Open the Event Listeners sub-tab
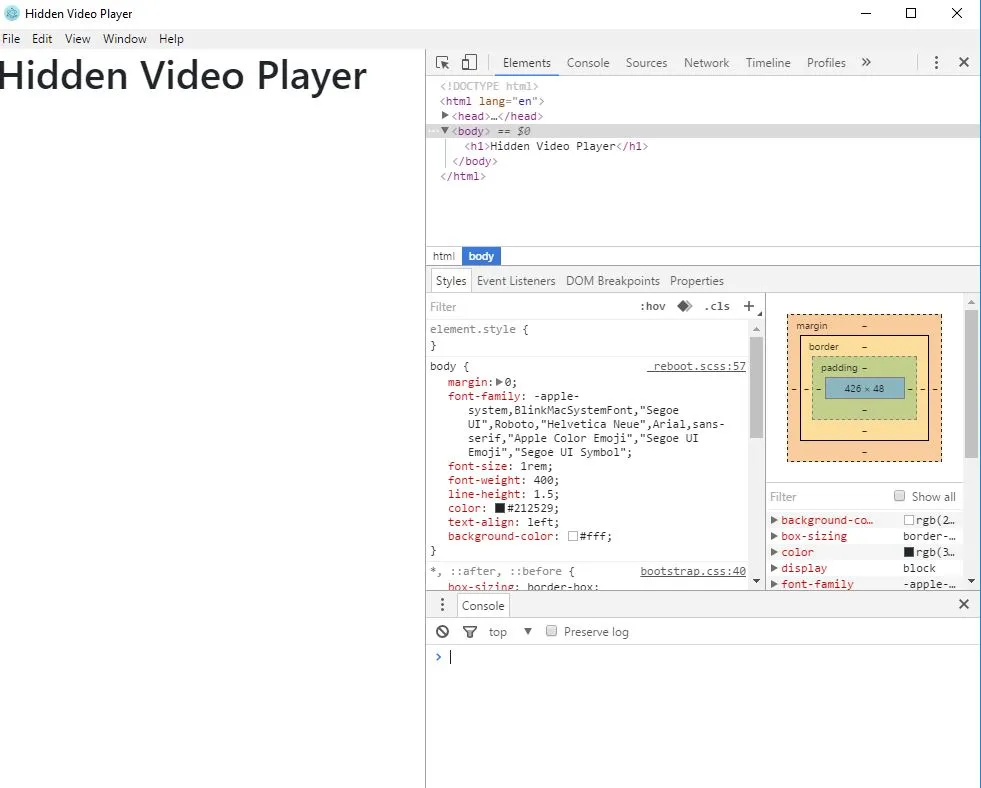Image resolution: width=981 pixels, height=788 pixels. 516,281
